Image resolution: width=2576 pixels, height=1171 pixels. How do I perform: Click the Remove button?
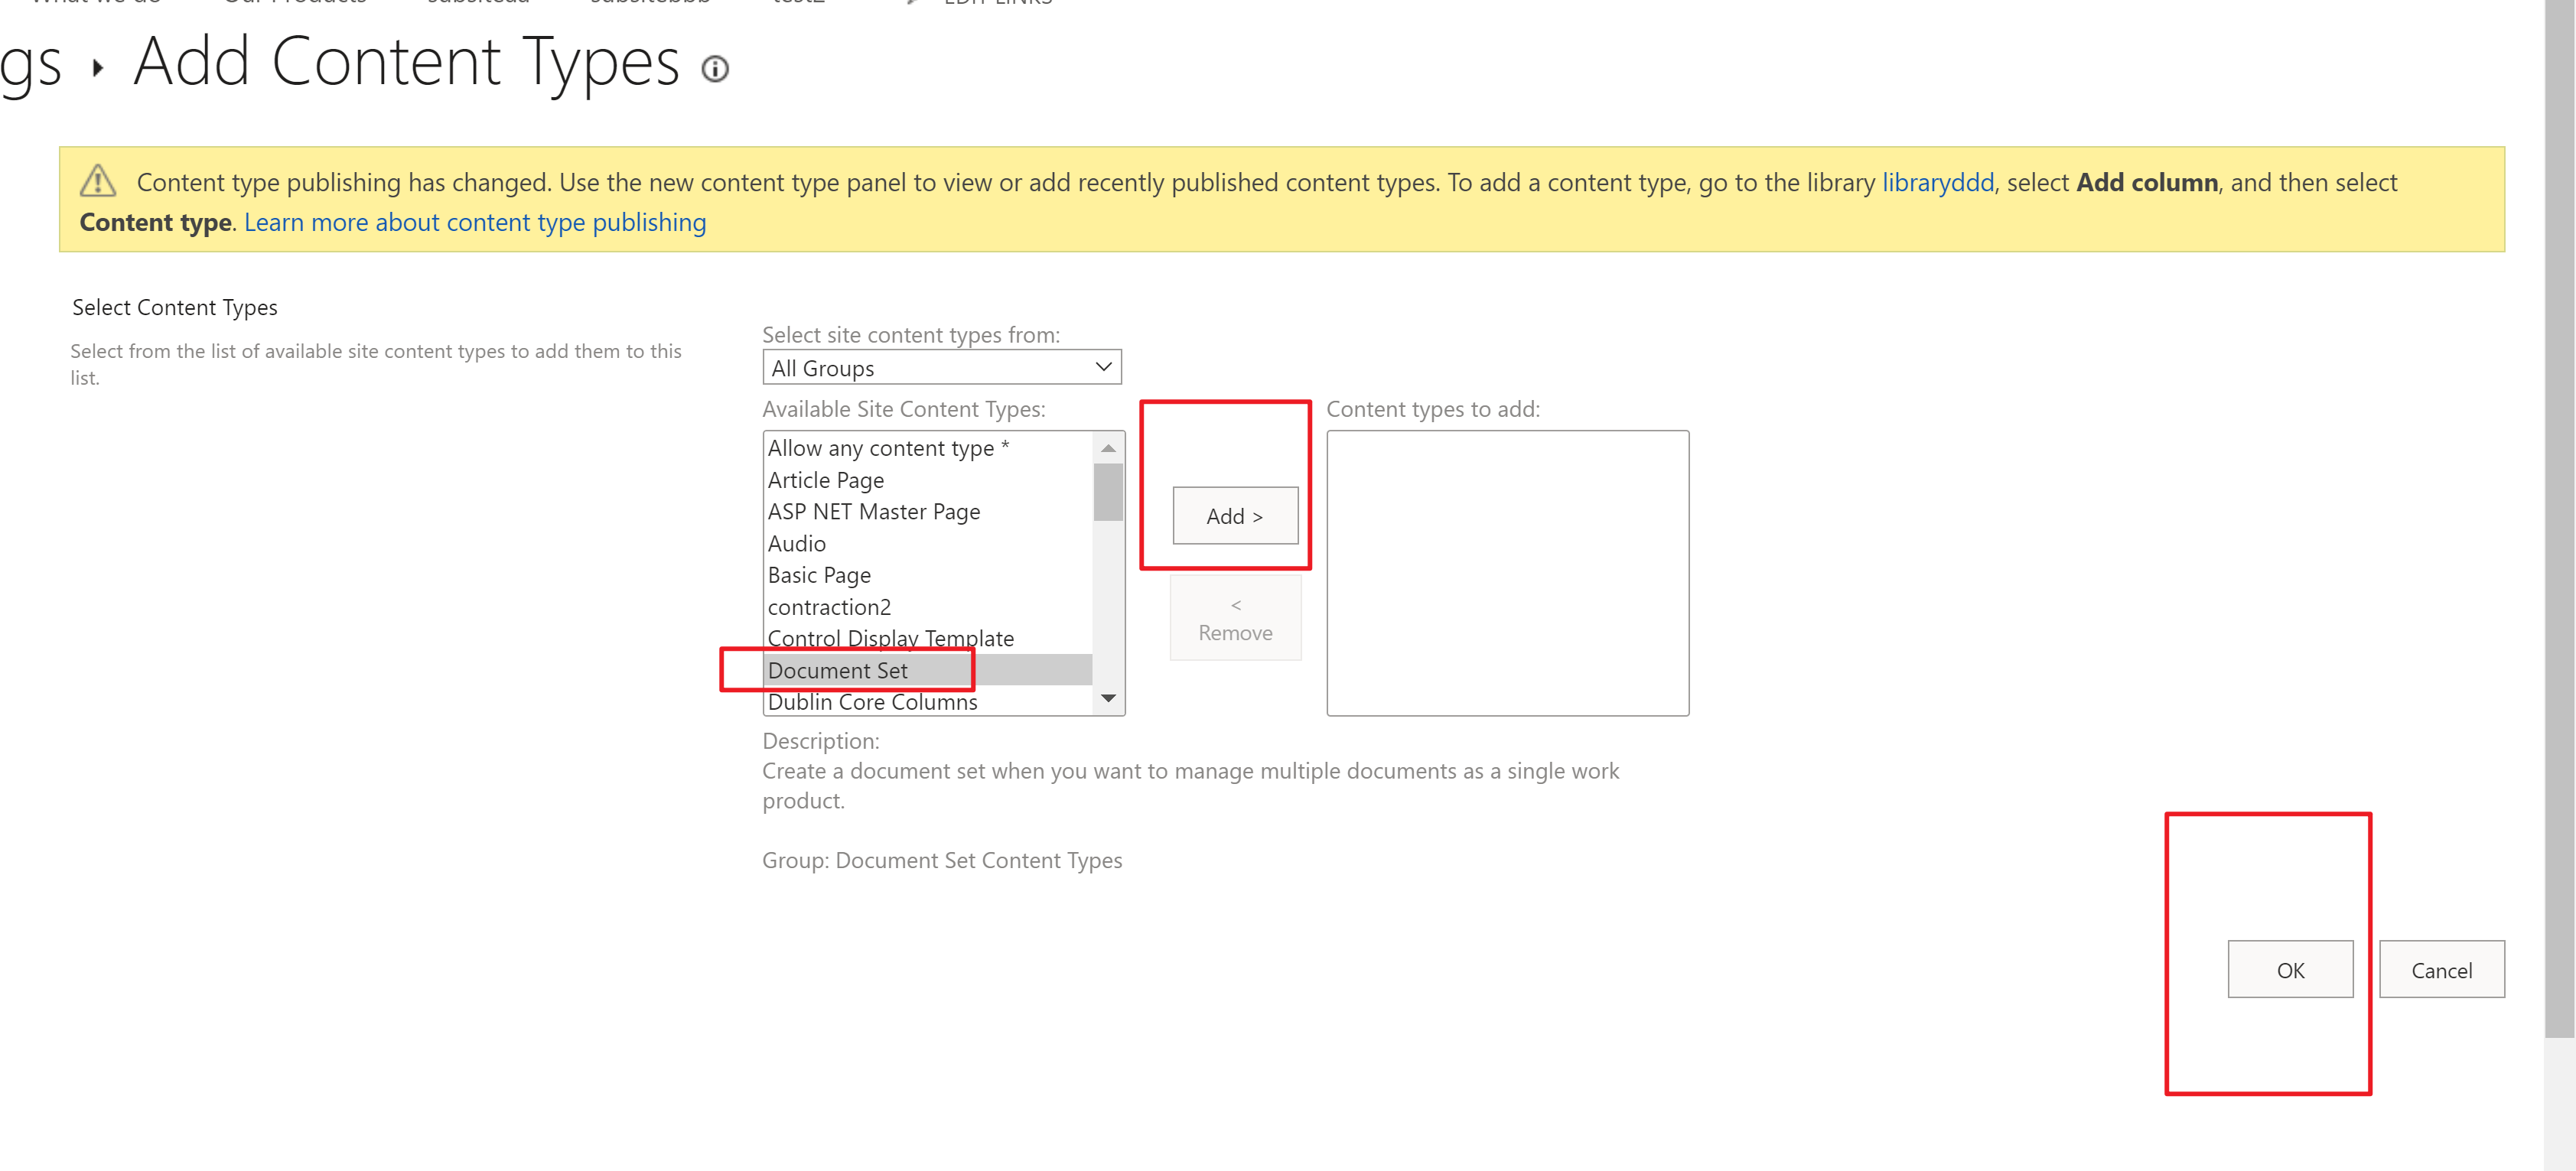[1235, 619]
